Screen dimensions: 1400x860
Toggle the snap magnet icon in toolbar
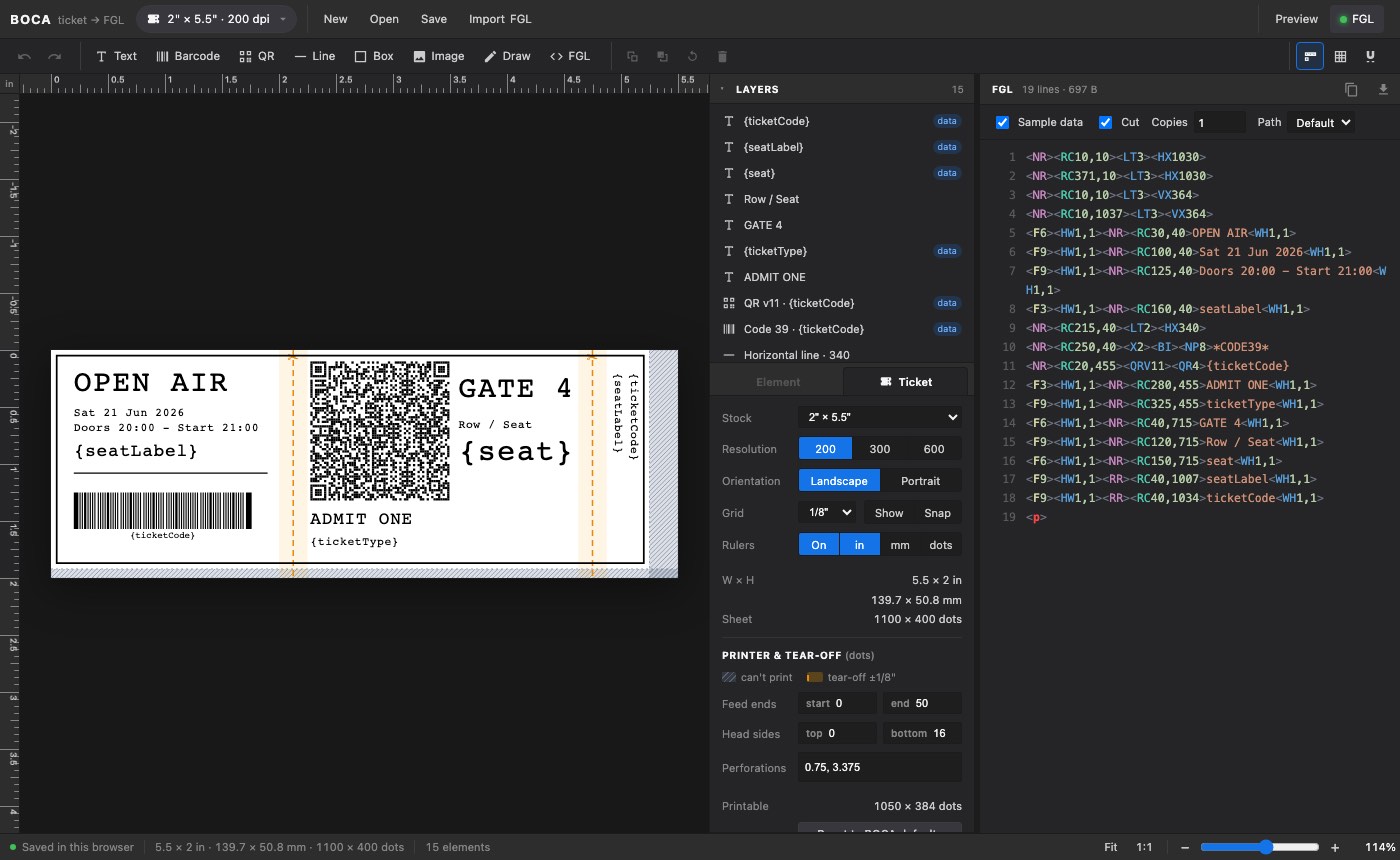pyautogui.click(x=1370, y=56)
